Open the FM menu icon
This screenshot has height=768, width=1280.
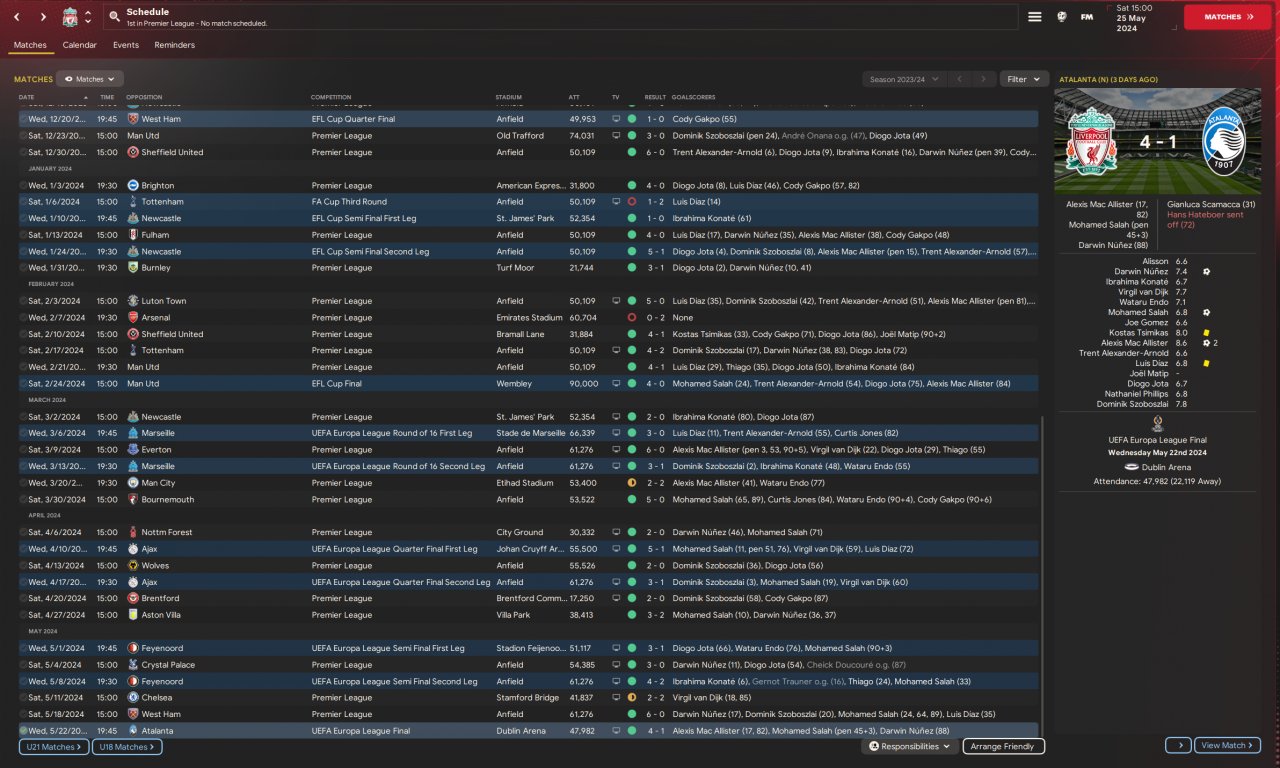[1087, 17]
